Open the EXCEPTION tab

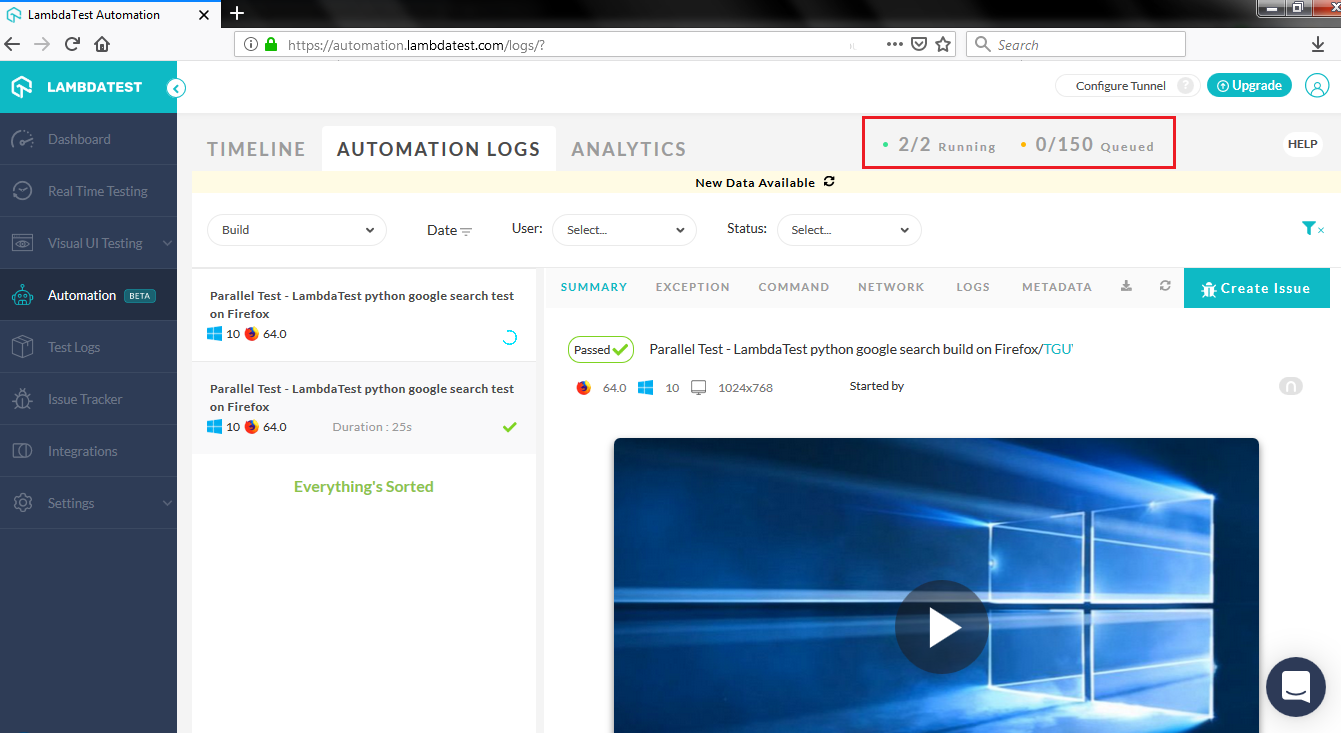(x=693, y=287)
